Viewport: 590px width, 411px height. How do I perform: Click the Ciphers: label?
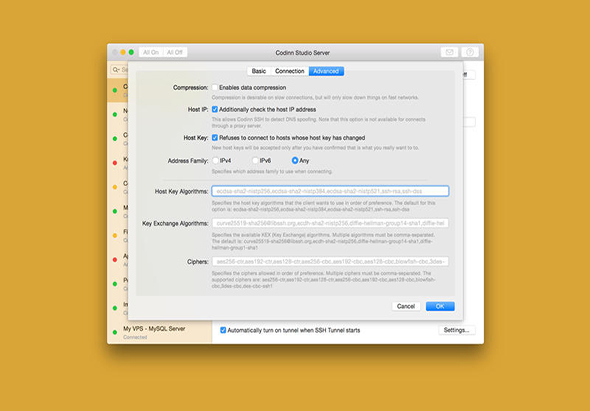click(x=198, y=262)
